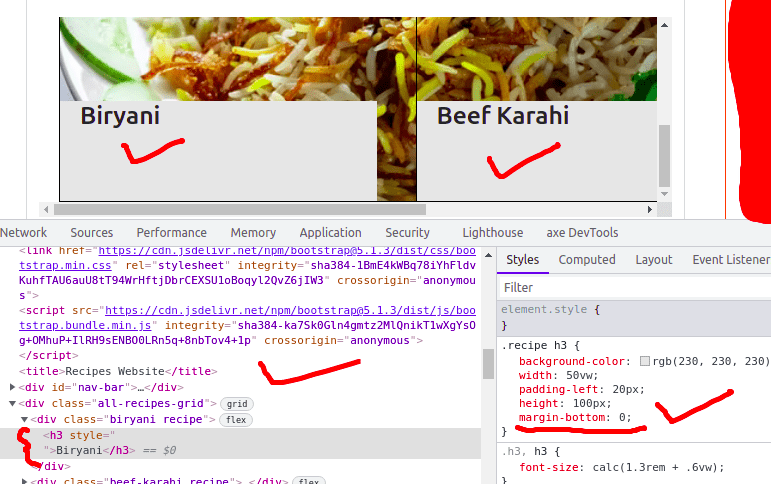
Task: Click the .recipe h3 selector
Action: (x=534, y=345)
